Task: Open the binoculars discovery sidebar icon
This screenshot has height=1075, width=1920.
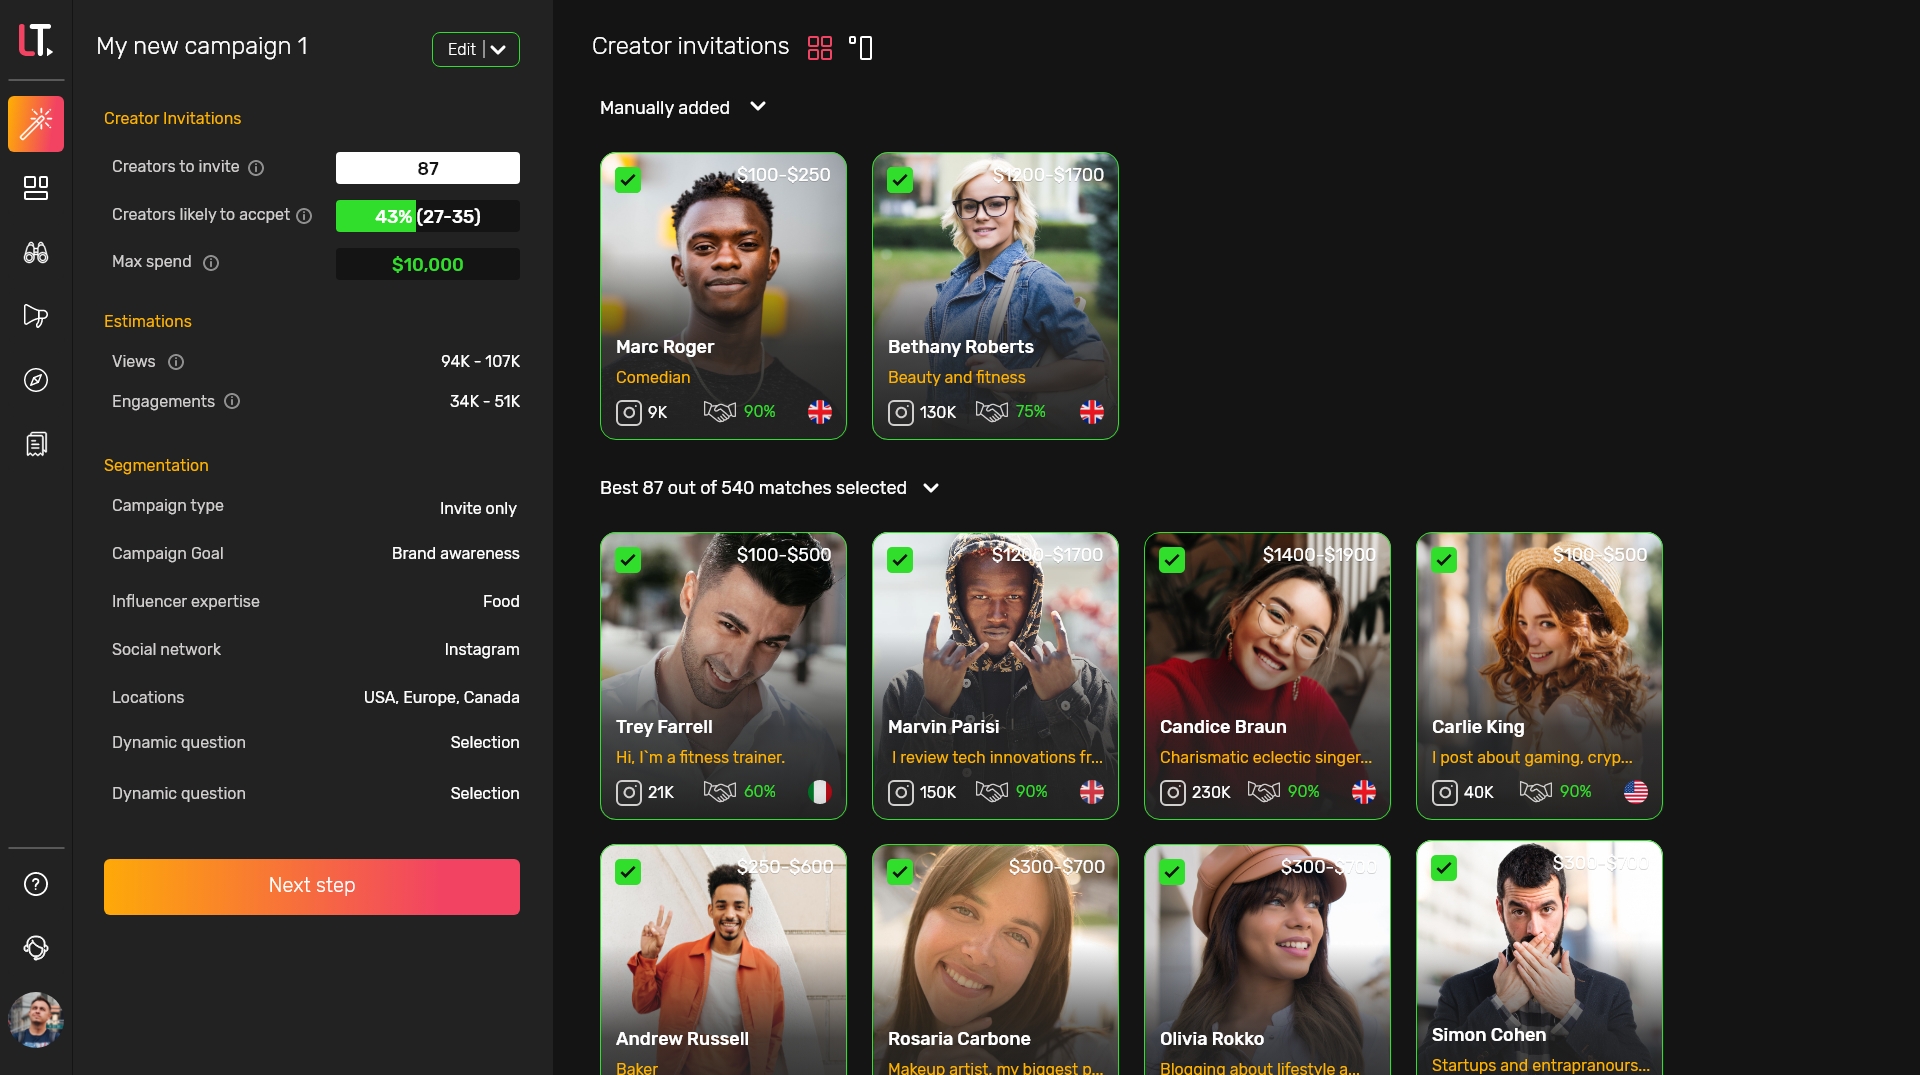Action: coord(36,252)
